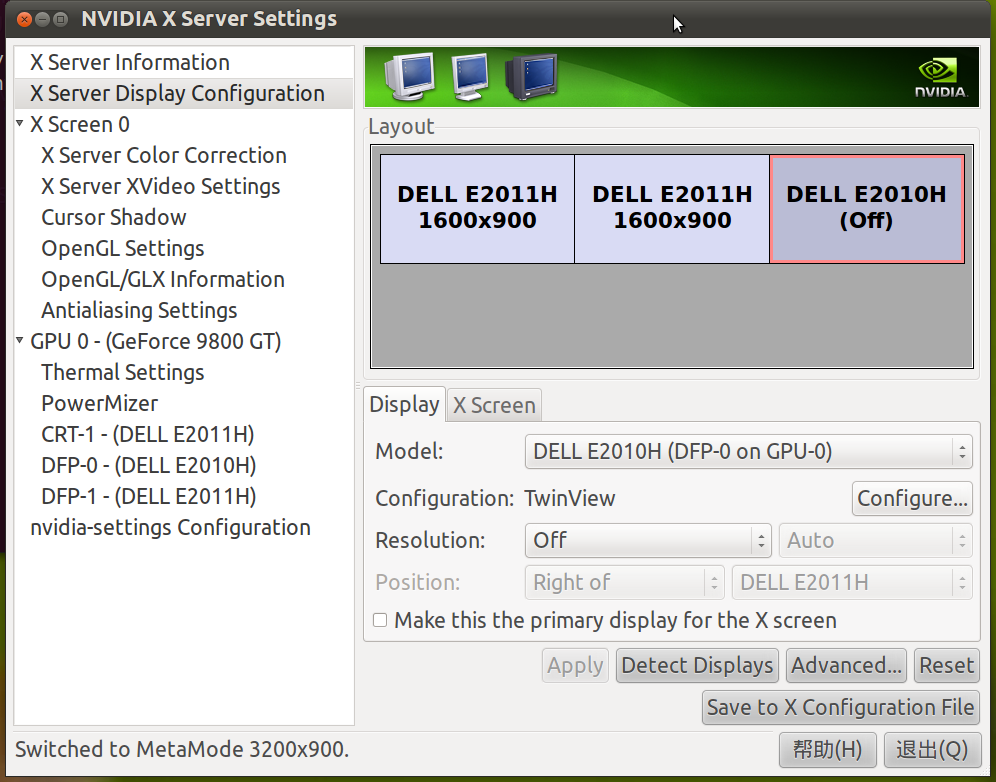Screen dimensions: 996x782
Task: Click the NVIDIA logo in banner
Action: click(941, 78)
